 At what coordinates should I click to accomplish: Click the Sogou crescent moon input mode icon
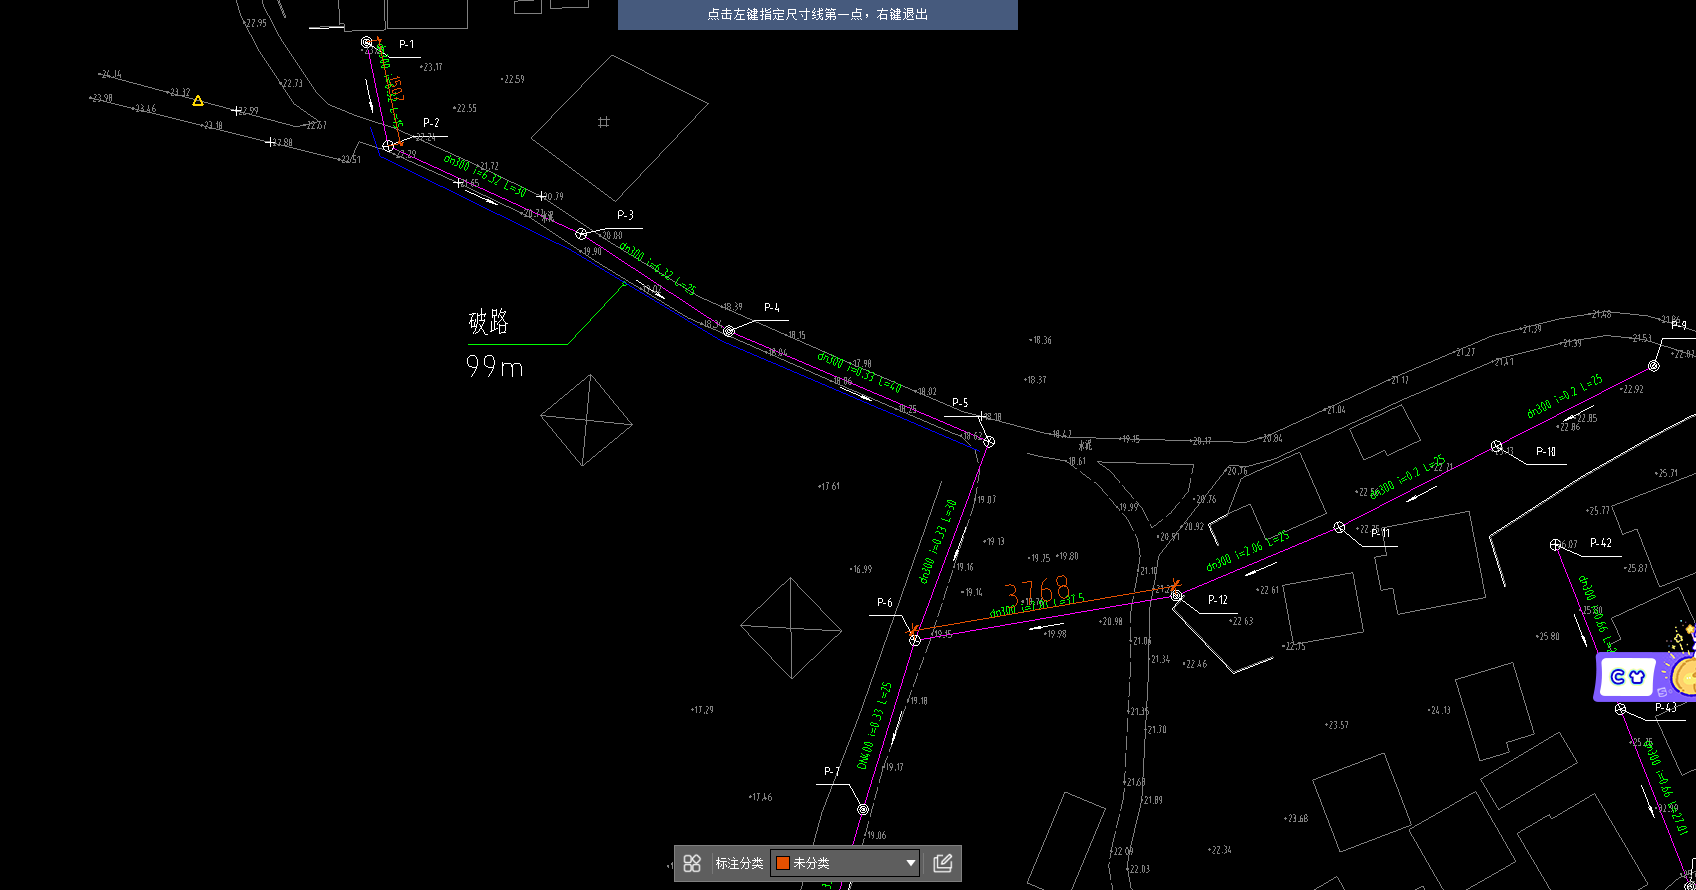tap(1617, 677)
